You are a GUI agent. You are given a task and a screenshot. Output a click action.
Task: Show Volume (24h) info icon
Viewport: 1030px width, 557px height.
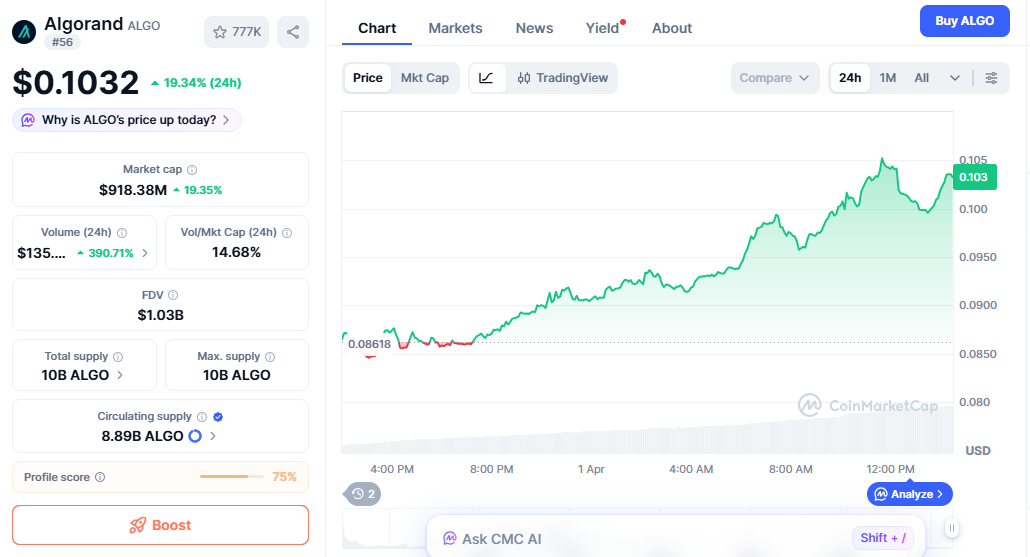click(x=122, y=233)
